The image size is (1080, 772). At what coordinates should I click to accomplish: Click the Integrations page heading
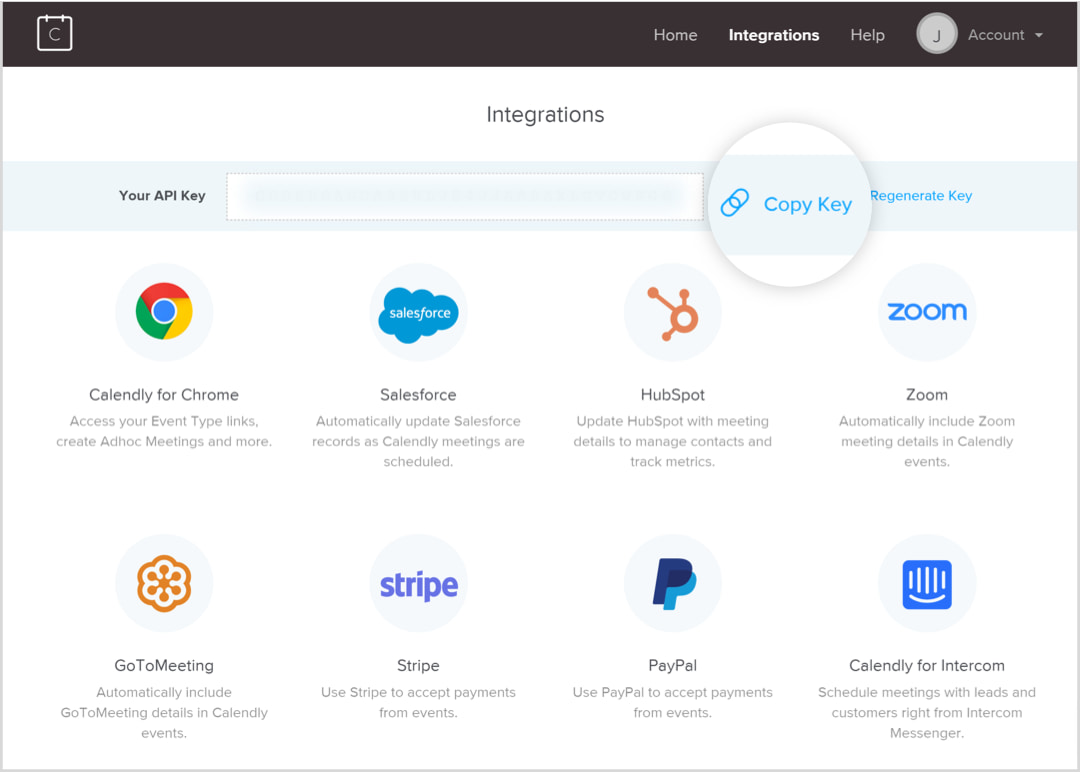(545, 114)
